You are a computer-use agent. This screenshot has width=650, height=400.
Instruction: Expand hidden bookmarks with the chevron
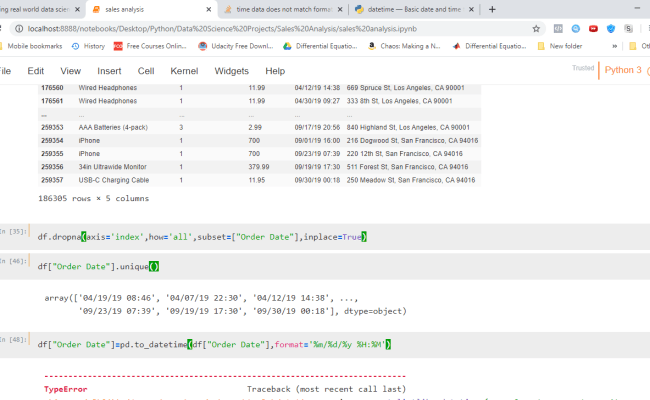coord(614,46)
